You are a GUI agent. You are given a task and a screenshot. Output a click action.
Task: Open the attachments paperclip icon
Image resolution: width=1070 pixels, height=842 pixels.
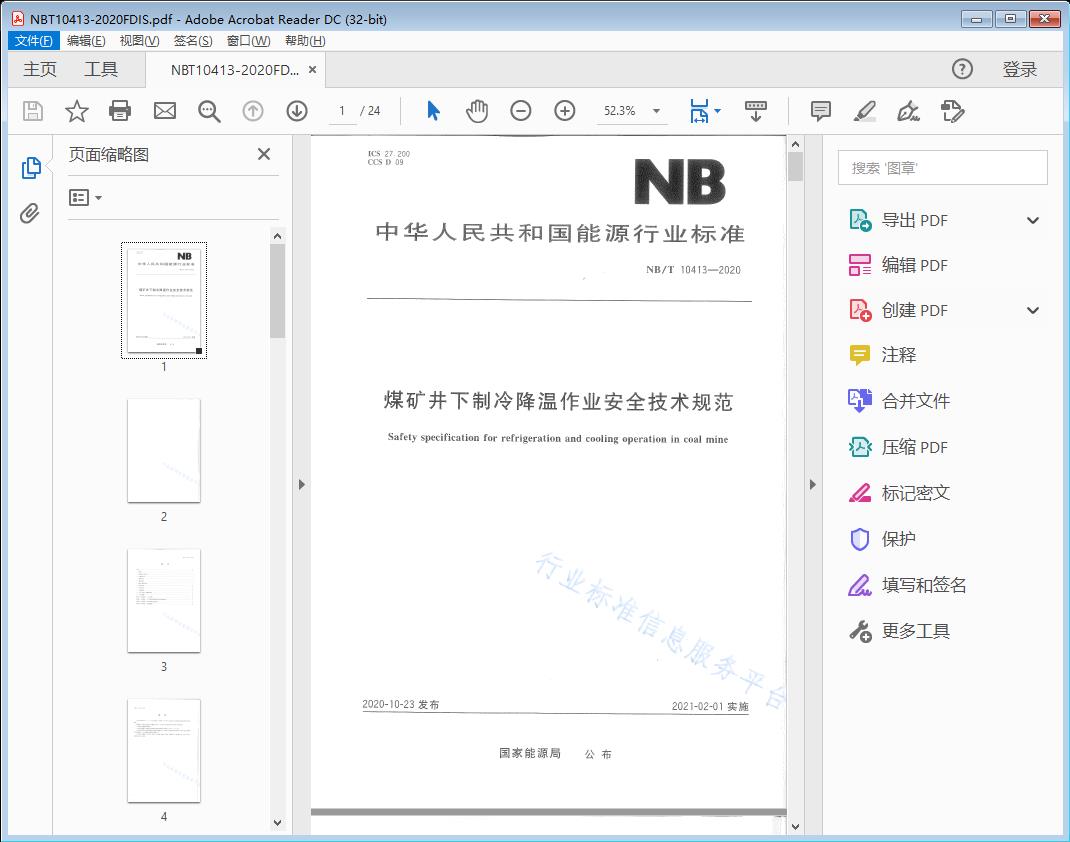tap(30, 210)
